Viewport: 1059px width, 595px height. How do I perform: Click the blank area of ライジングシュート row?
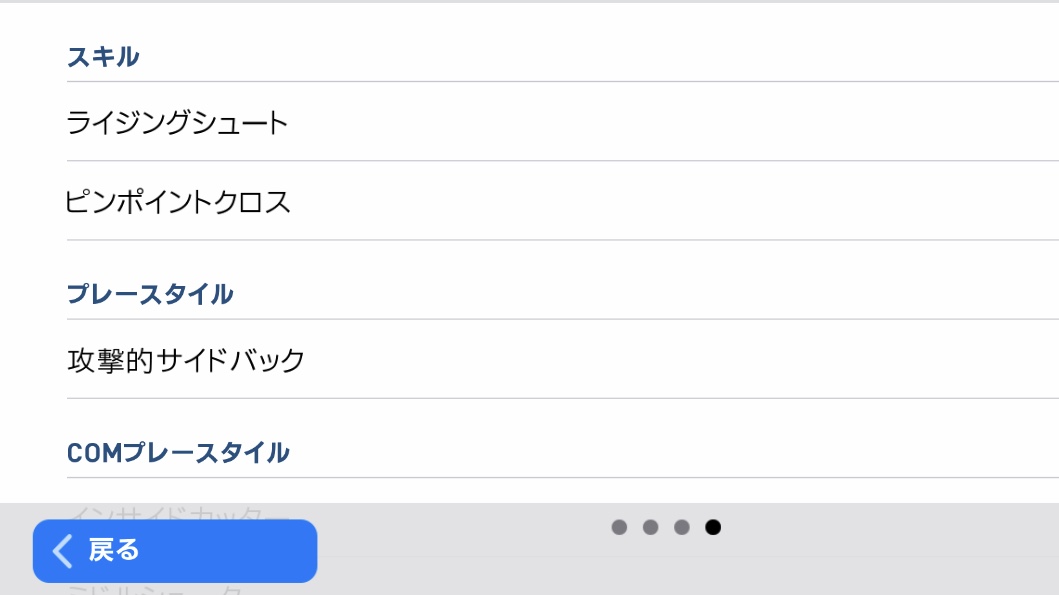(675, 122)
